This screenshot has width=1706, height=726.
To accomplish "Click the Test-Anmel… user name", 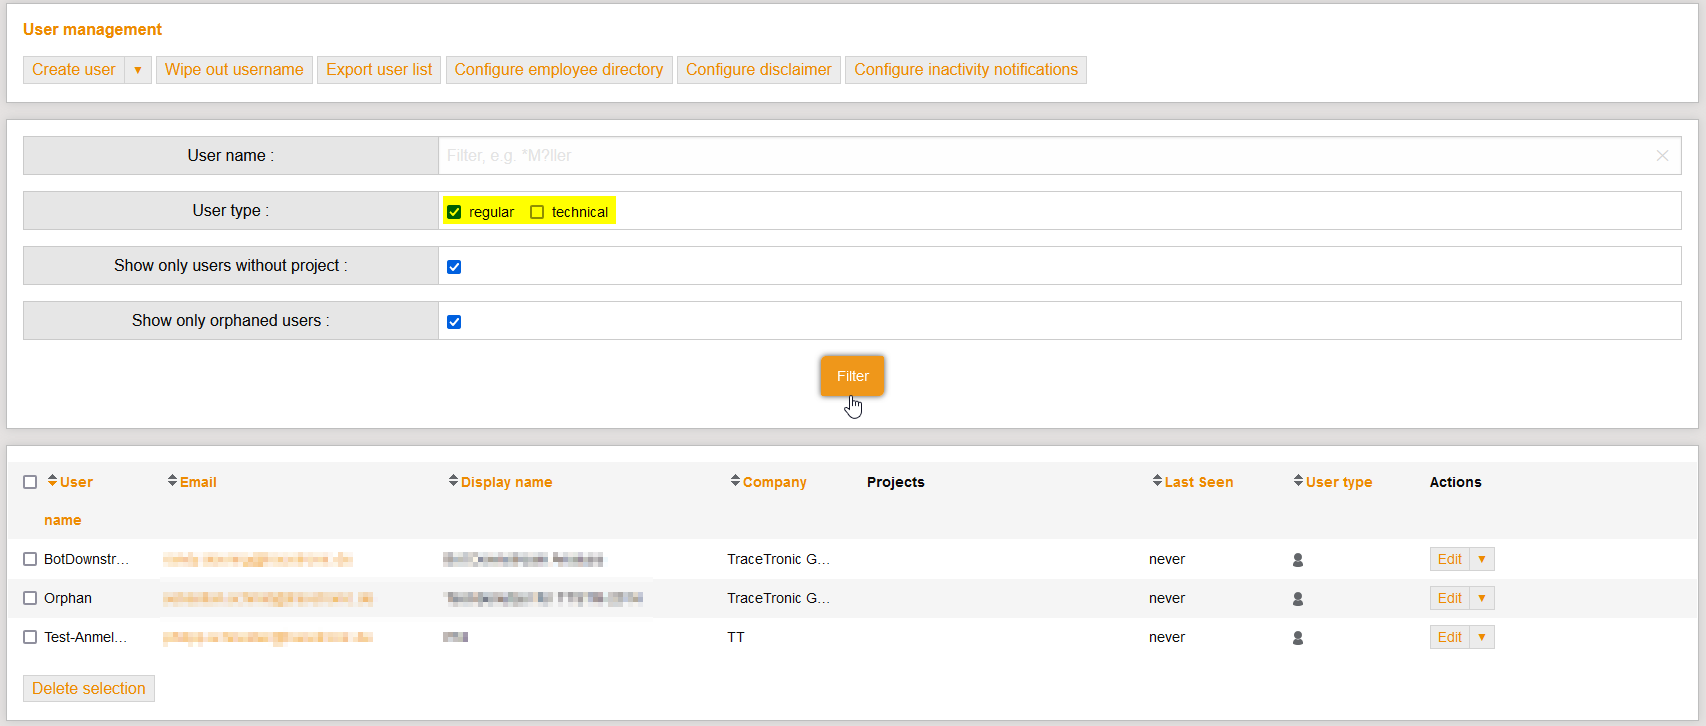I will click(x=85, y=637).
